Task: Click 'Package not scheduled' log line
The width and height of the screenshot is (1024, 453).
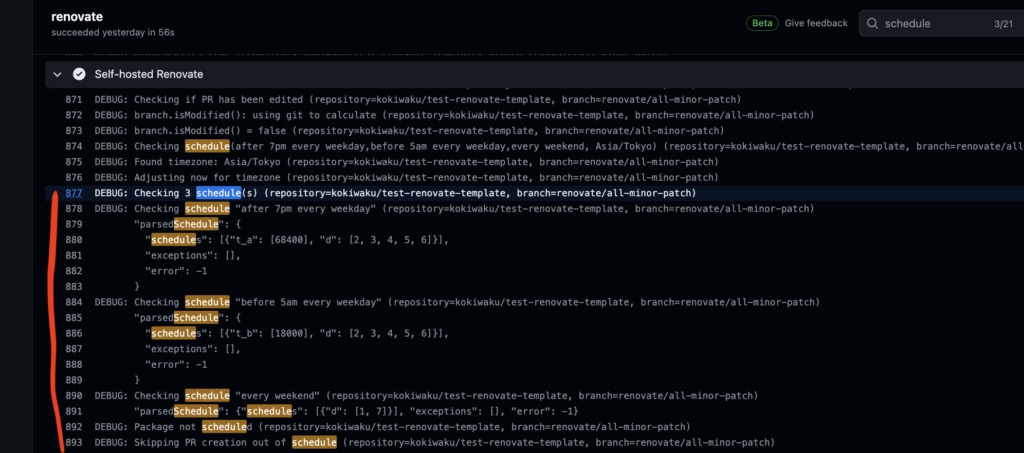Action: [392, 427]
